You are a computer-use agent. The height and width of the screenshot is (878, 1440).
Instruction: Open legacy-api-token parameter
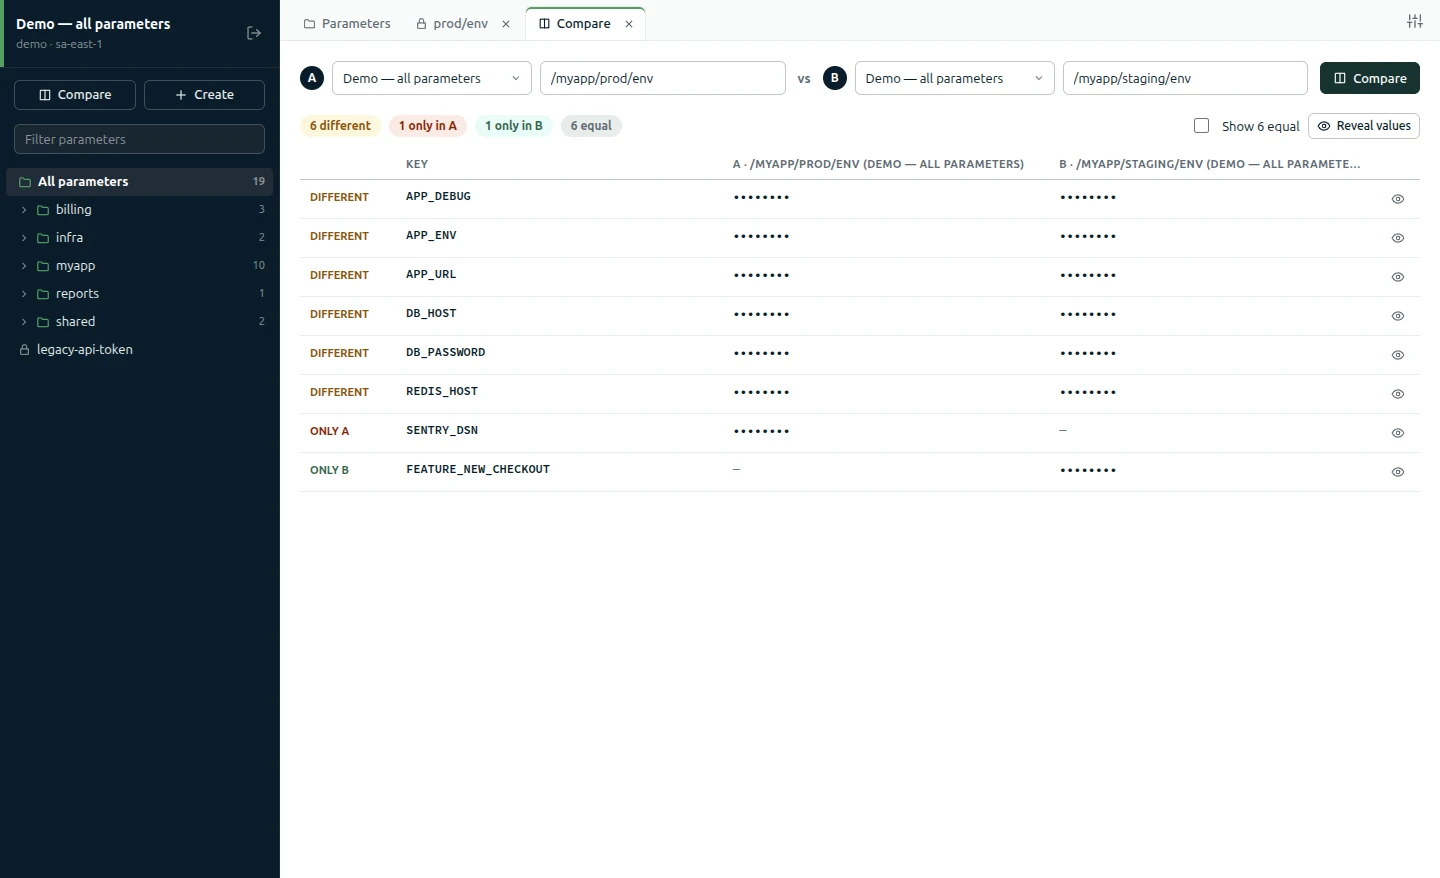tap(85, 350)
